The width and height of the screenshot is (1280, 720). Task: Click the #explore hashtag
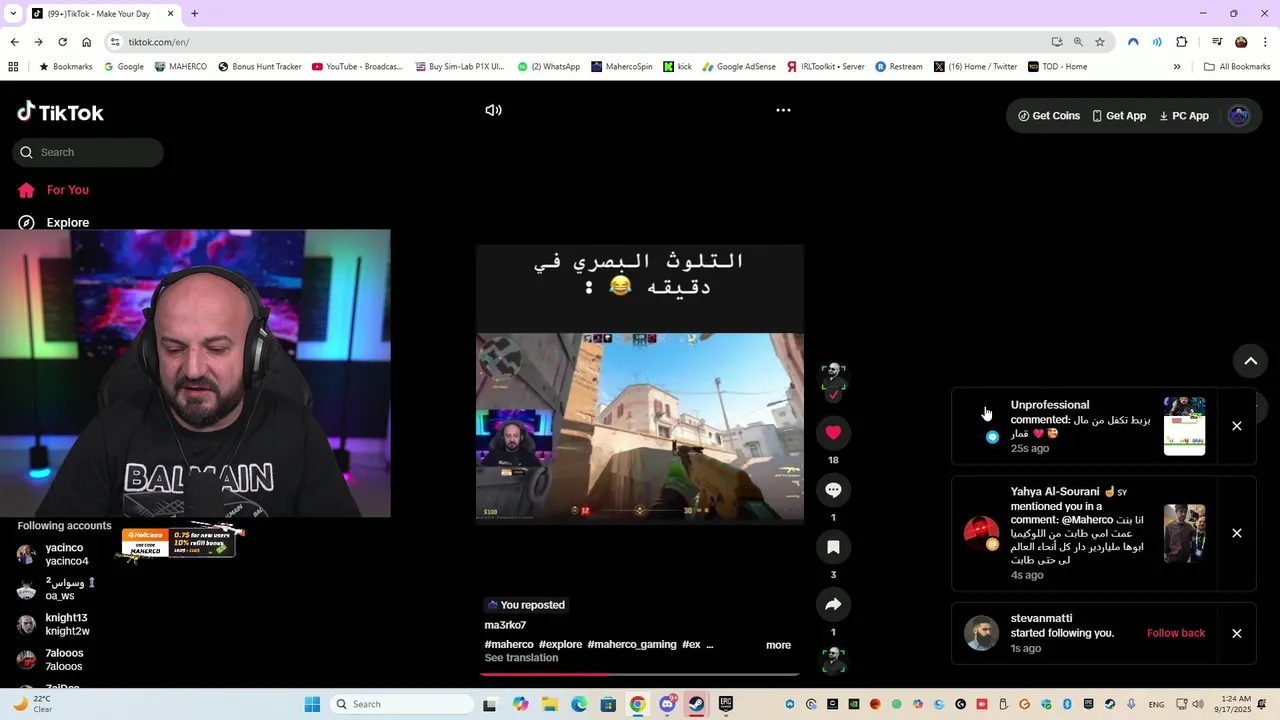(560, 645)
